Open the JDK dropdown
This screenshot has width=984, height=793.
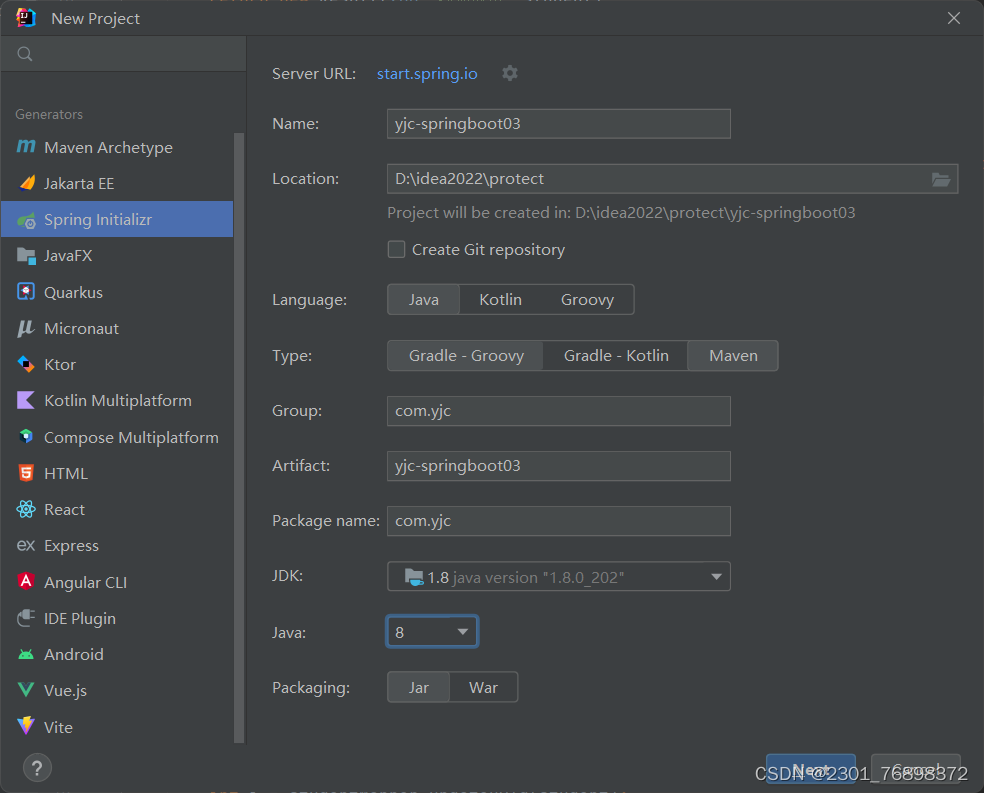559,577
